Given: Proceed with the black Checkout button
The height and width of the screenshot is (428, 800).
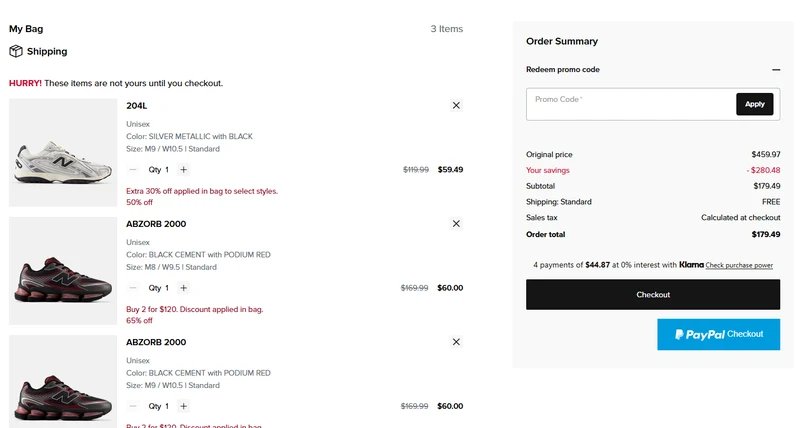Looking at the screenshot, I should [x=653, y=294].
